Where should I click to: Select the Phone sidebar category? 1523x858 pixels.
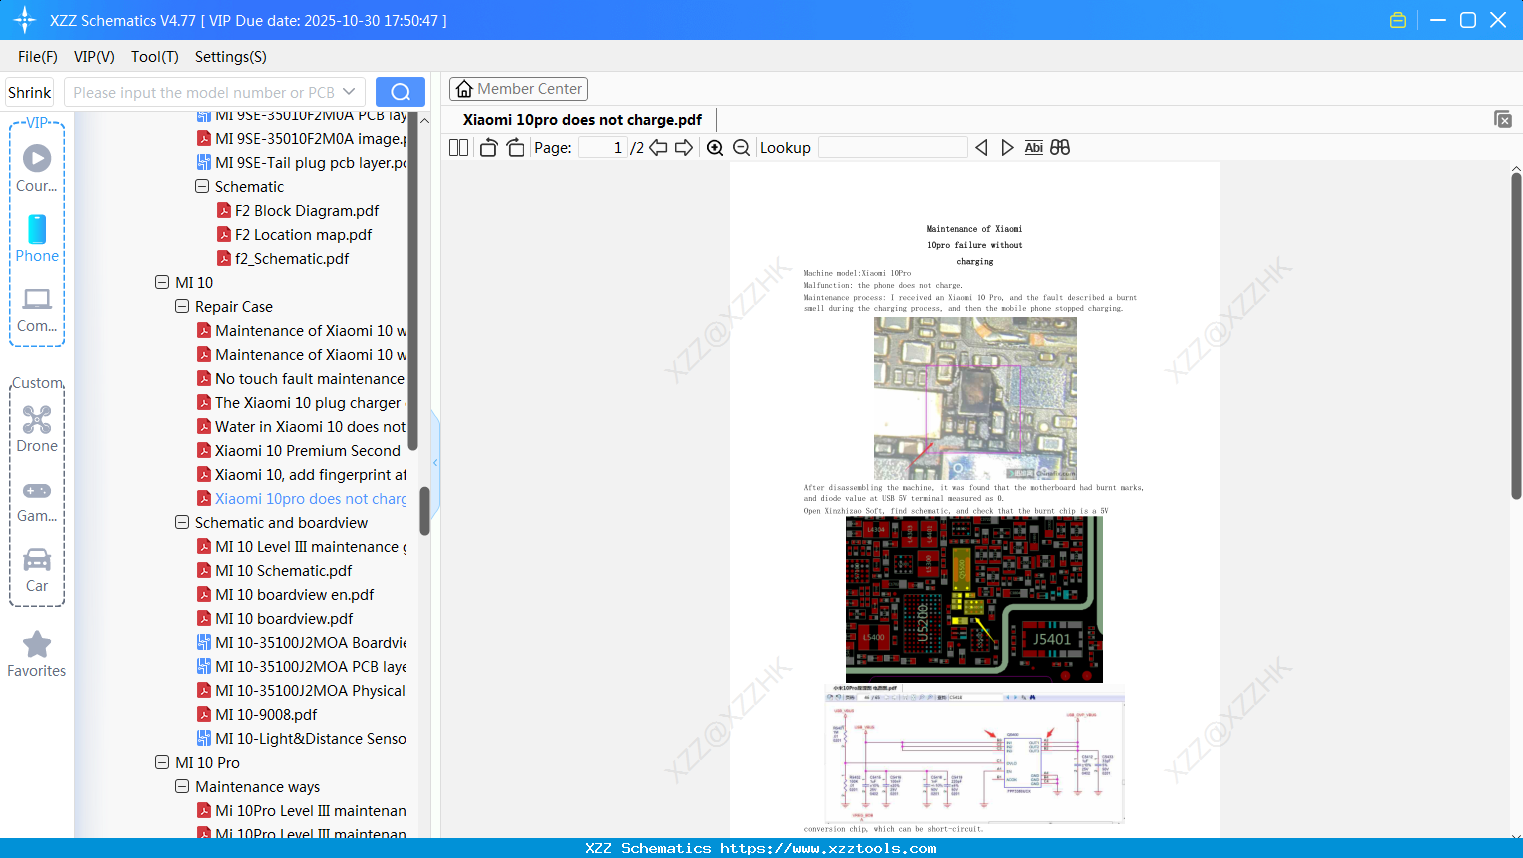tap(37, 238)
